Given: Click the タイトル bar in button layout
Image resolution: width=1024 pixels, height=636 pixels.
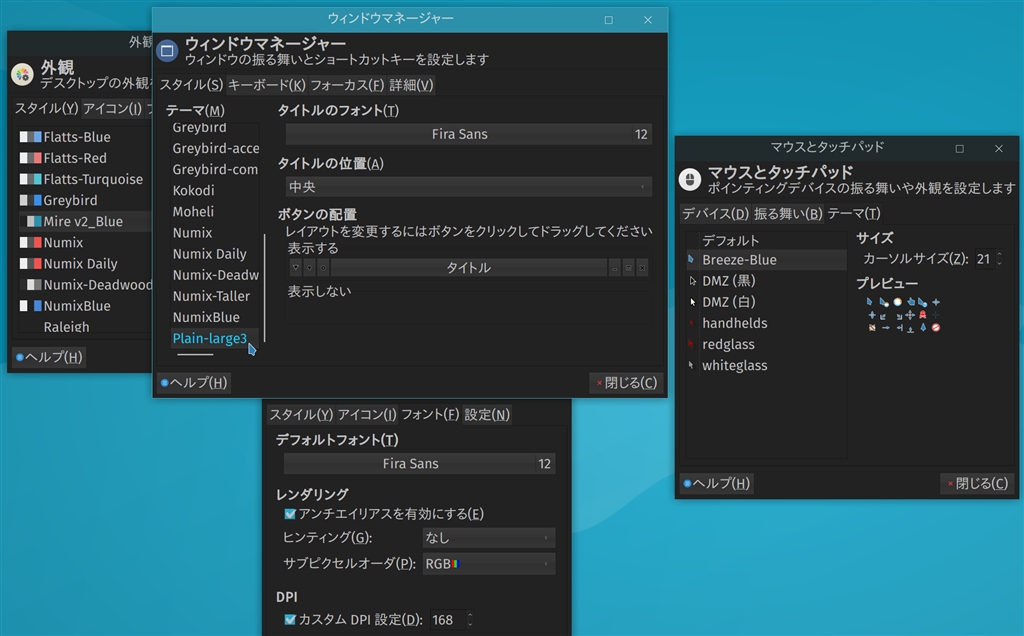Looking at the screenshot, I should click(468, 268).
